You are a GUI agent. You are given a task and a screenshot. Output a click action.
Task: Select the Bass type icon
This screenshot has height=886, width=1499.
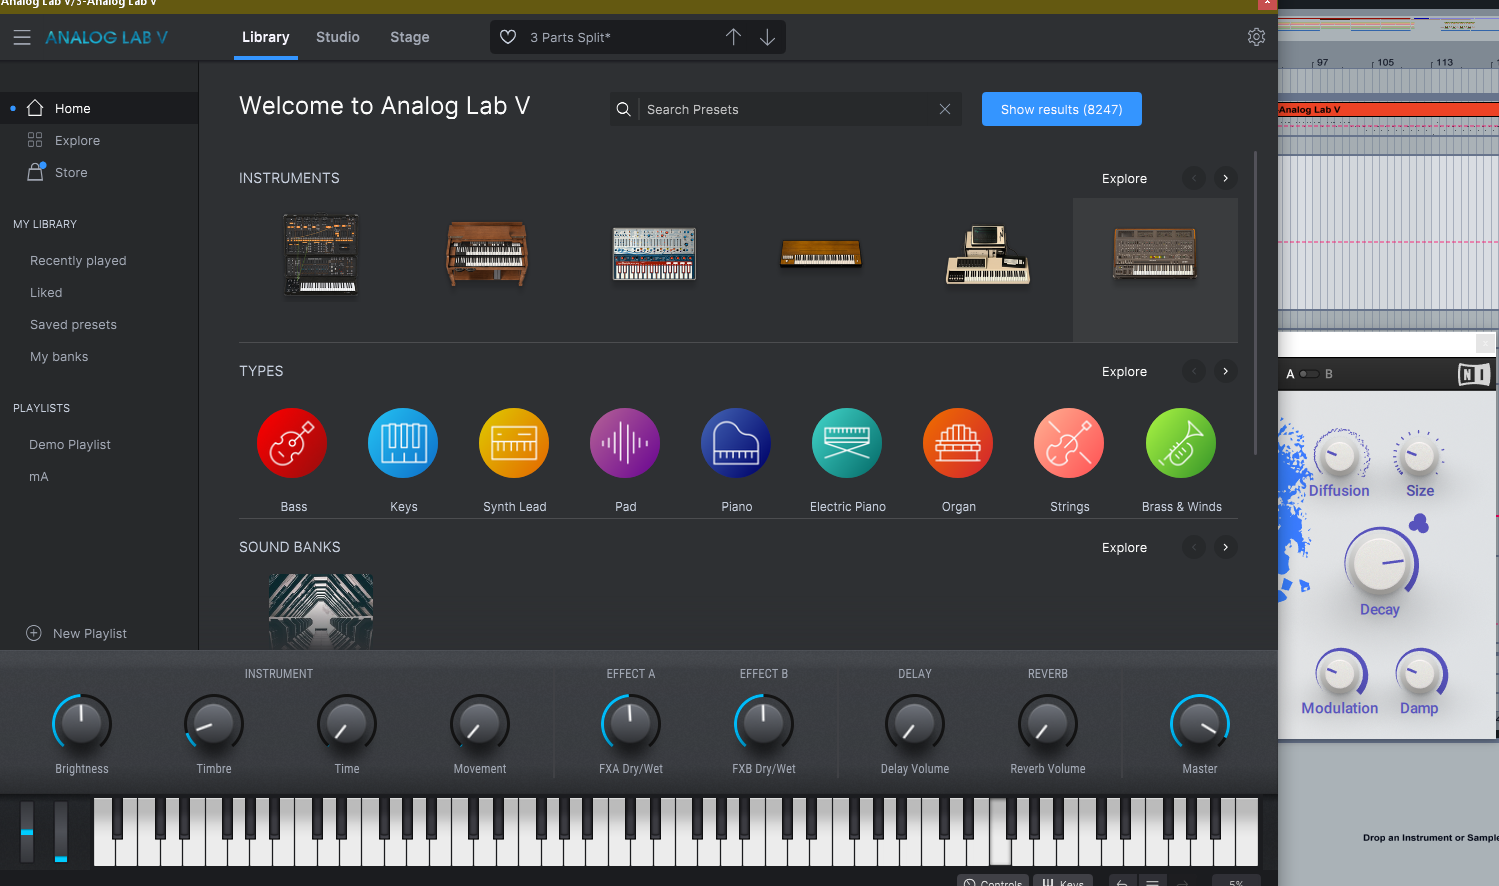(x=292, y=443)
